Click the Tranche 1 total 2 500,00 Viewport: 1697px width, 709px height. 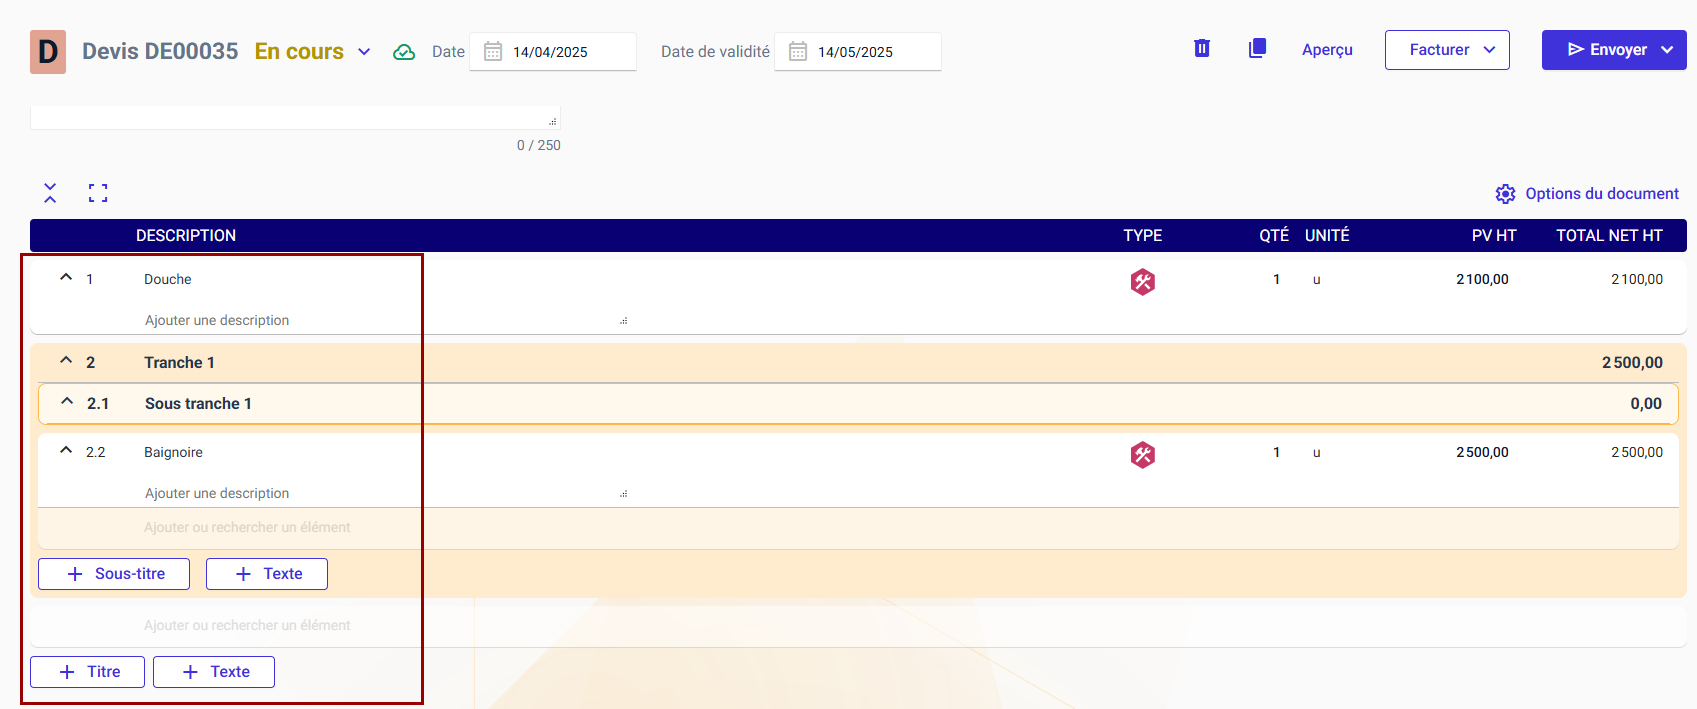point(1632,362)
